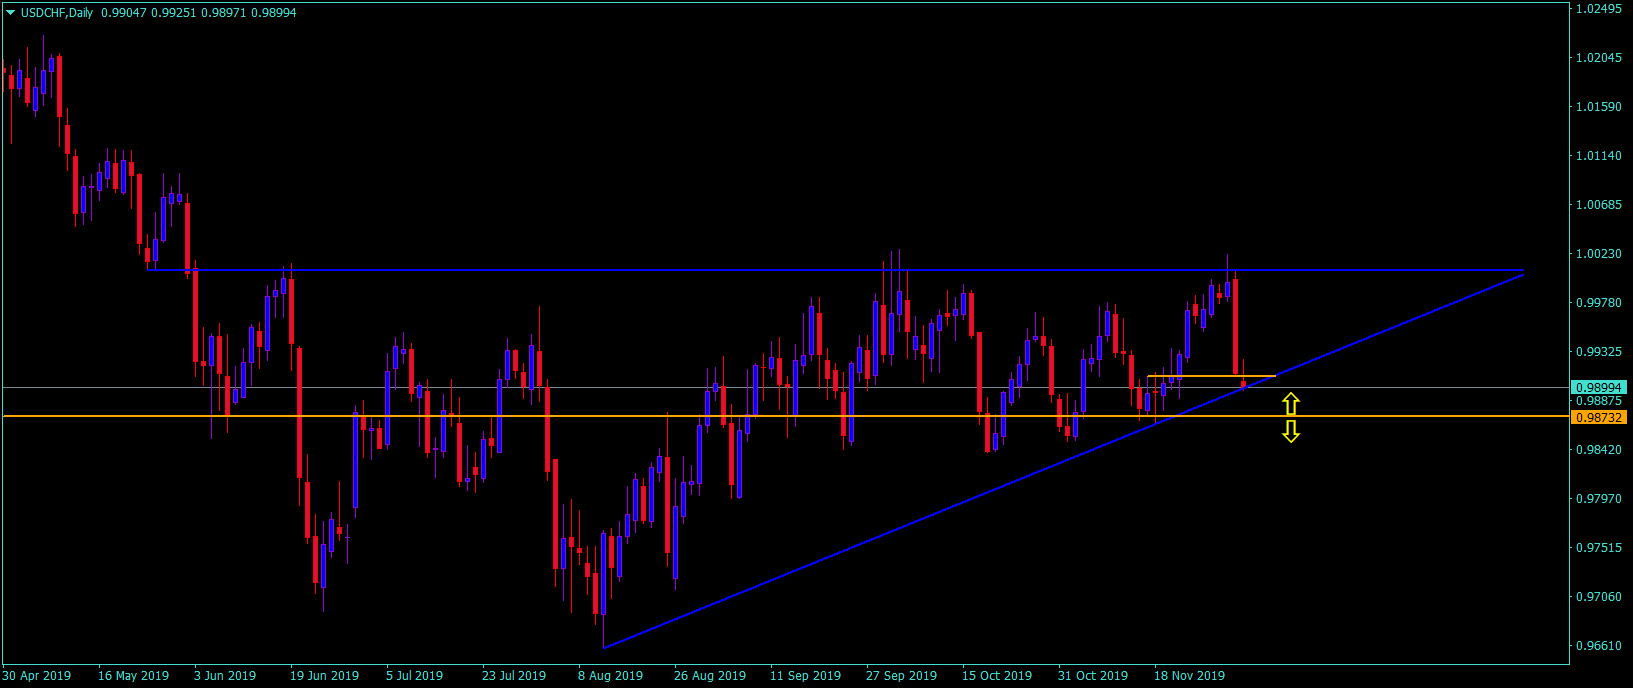1633x688 pixels.
Task: Click the teal 0.98994 current price tag
Action: [1599, 387]
